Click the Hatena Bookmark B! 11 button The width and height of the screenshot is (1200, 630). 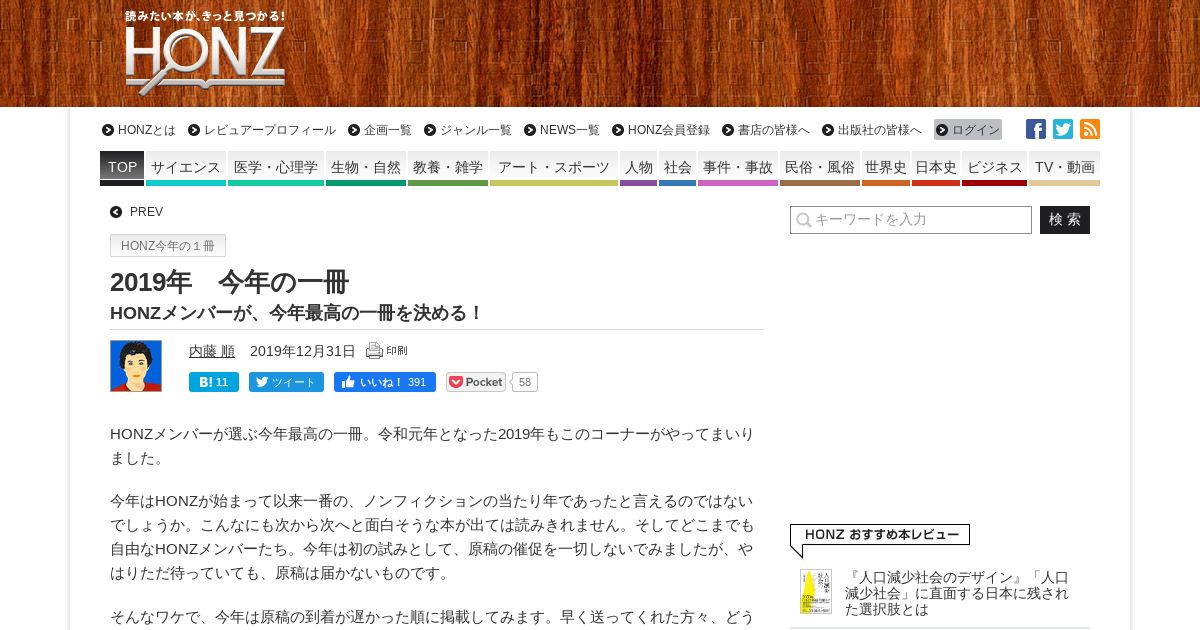point(214,382)
